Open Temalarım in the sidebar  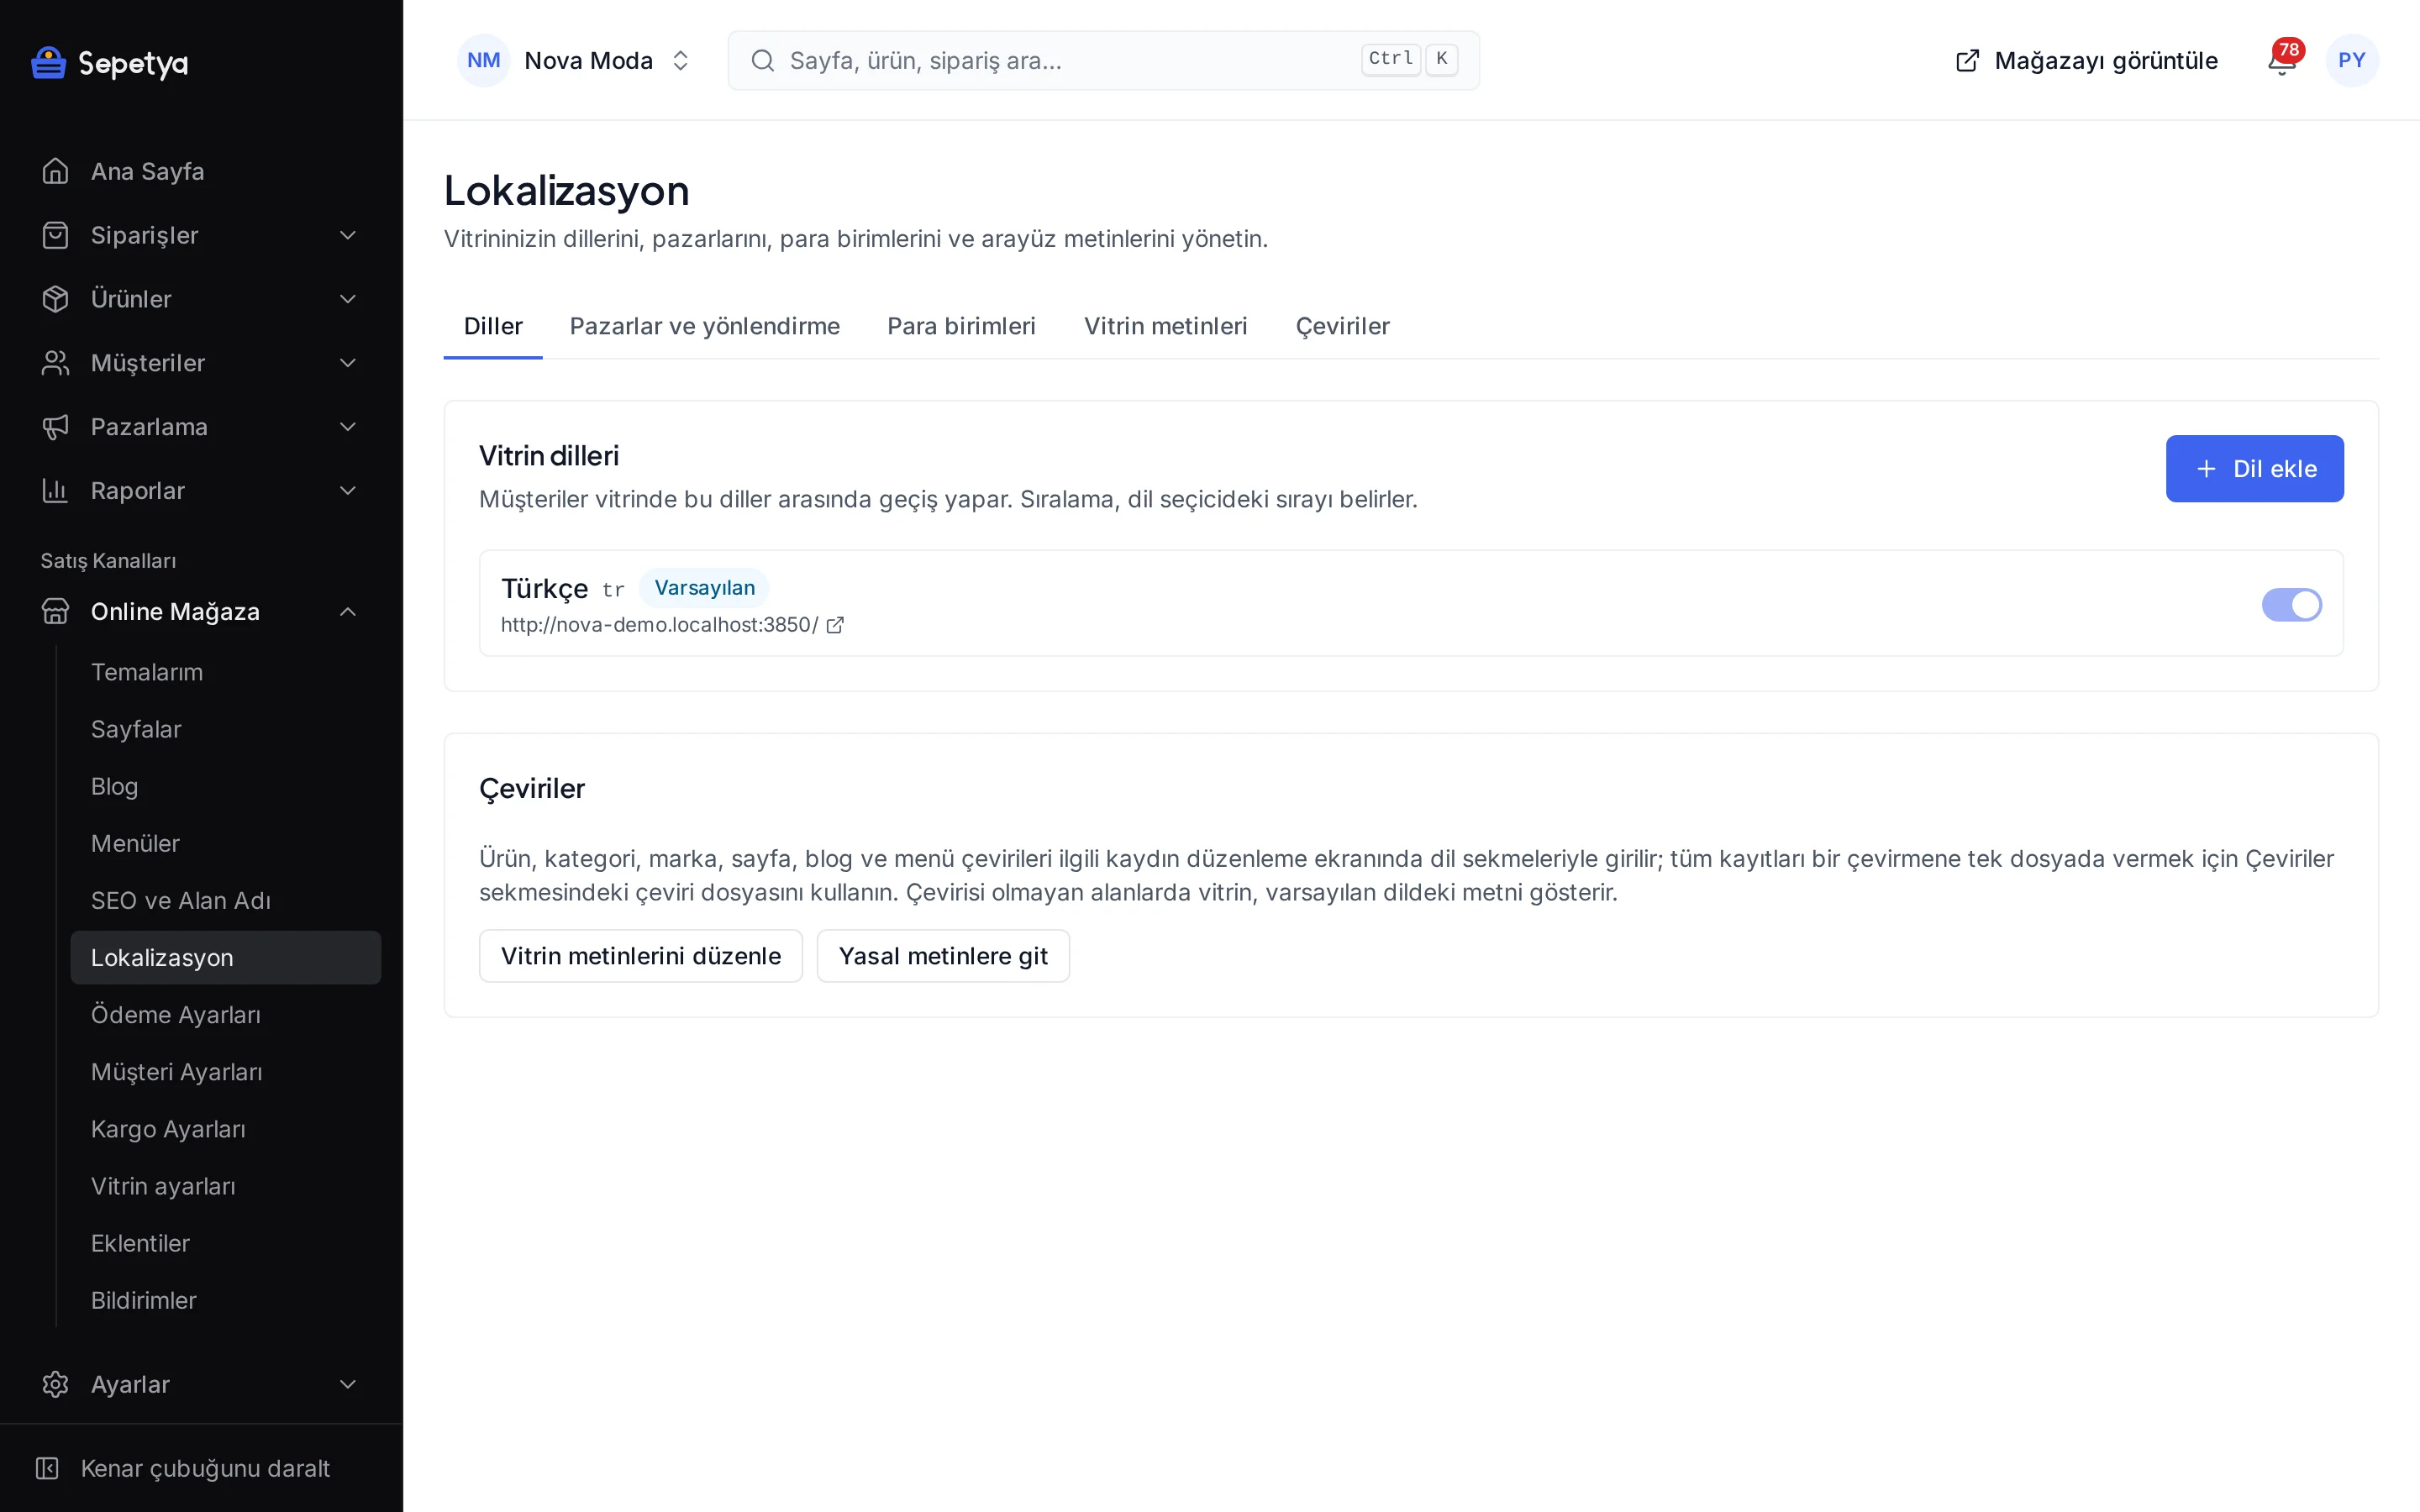pyautogui.click(x=226, y=672)
